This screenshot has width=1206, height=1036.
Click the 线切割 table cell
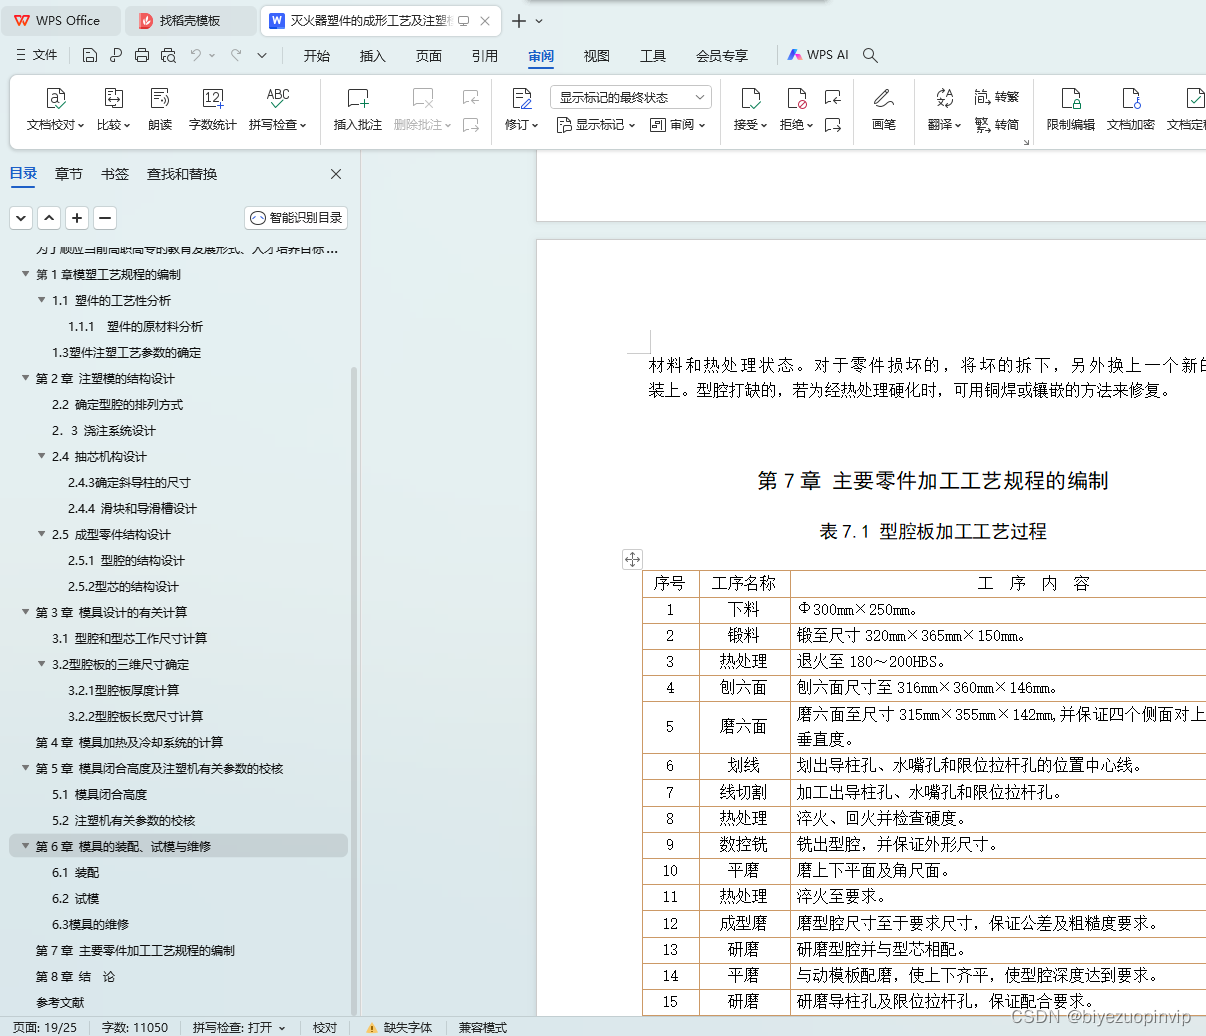coord(744,792)
